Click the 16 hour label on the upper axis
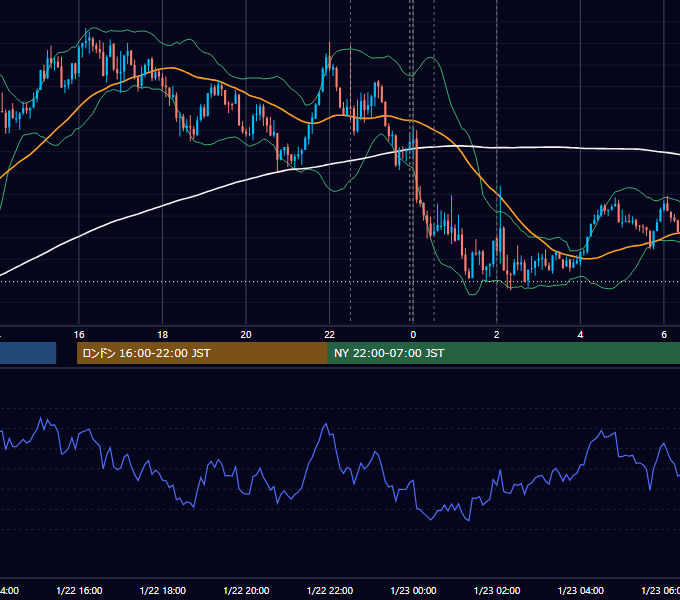This screenshot has width=680, height=600. point(79,335)
